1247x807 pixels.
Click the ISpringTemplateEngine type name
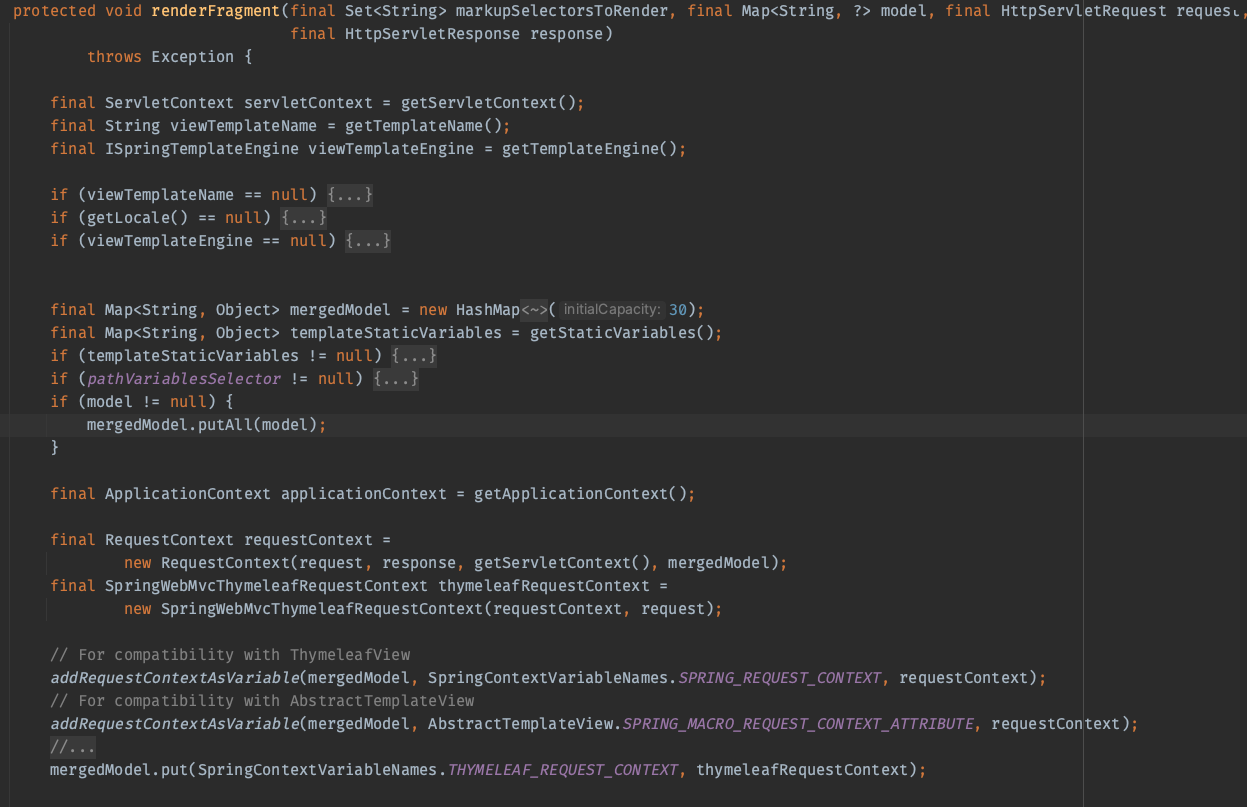pos(201,149)
